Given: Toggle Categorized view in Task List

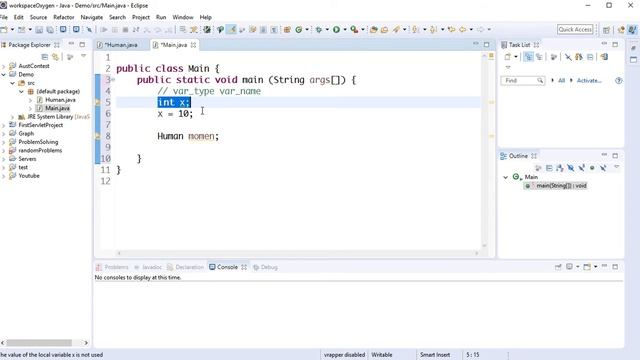Looking at the screenshot, I should pyautogui.click(x=528, y=57).
